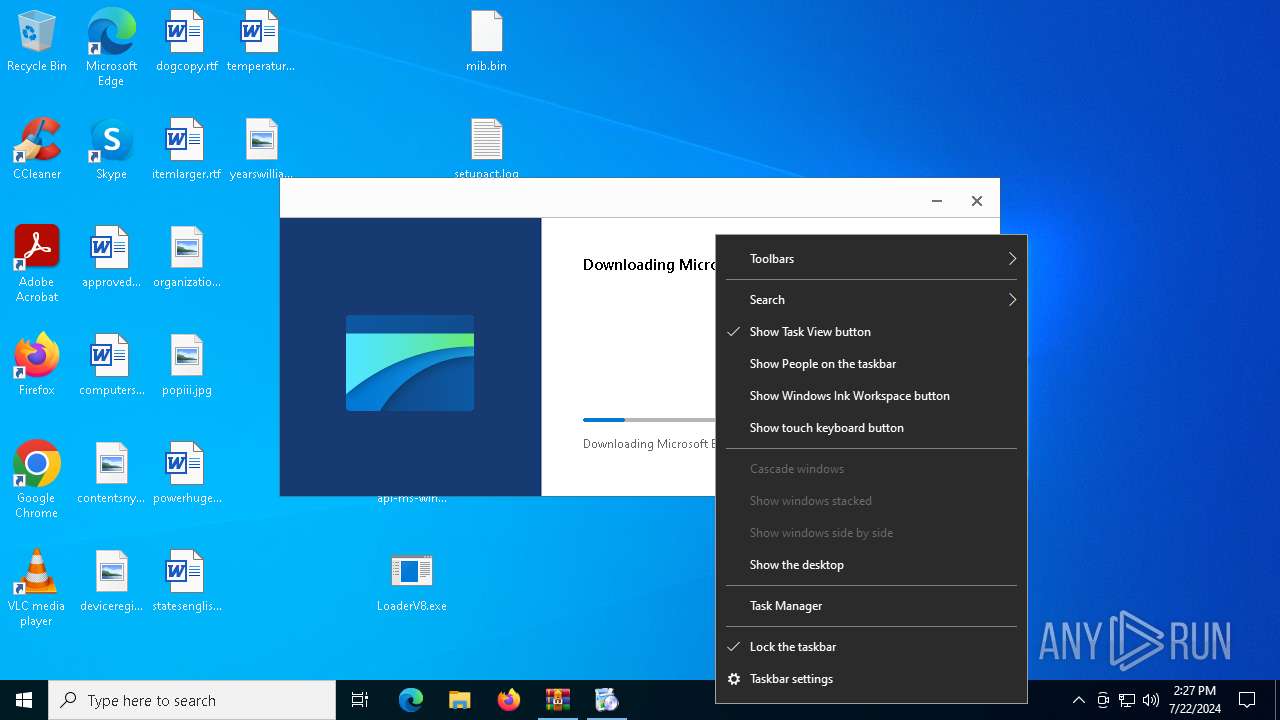Switch to the installer taskbar icon
The height and width of the screenshot is (720, 1280).
606,700
